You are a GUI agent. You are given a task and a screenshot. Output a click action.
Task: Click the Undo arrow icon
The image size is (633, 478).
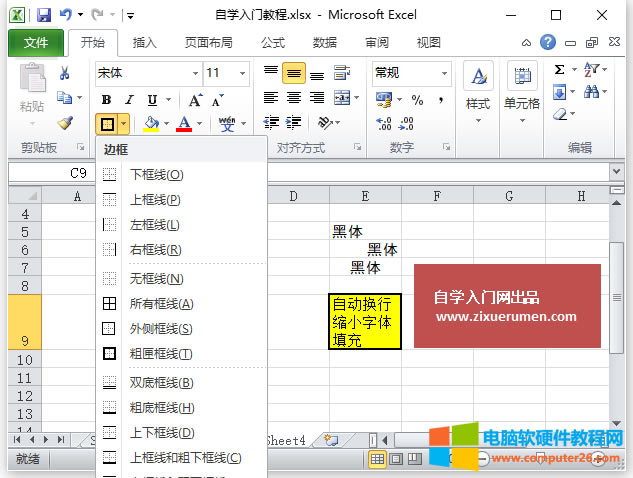(x=65, y=15)
